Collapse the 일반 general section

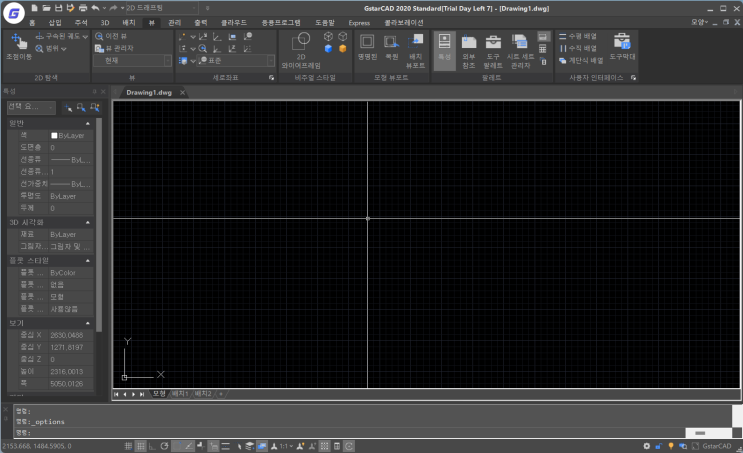click(88, 124)
